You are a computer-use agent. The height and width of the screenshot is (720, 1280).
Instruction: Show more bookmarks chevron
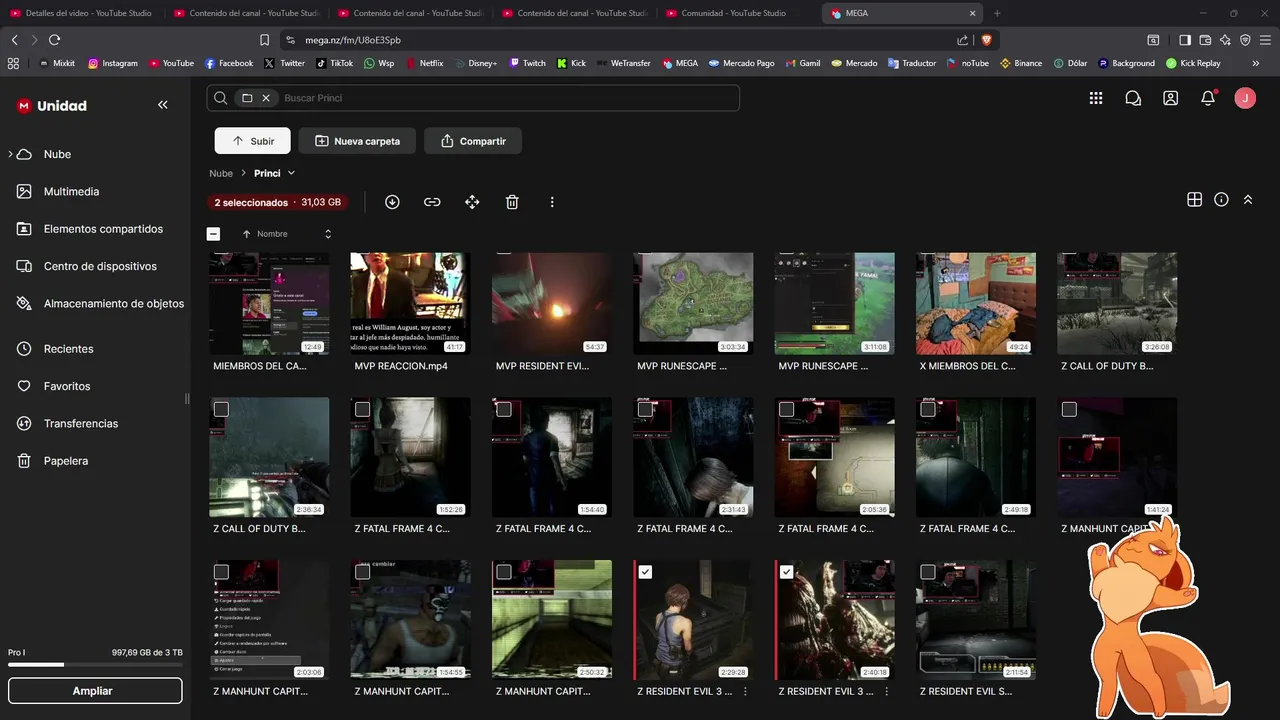(x=1255, y=63)
